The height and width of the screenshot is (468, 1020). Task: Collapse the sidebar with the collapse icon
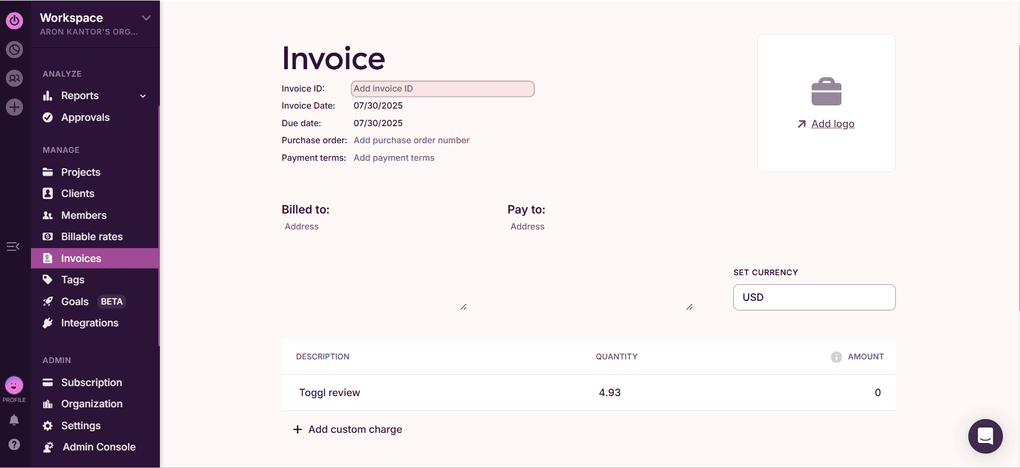coord(13,246)
